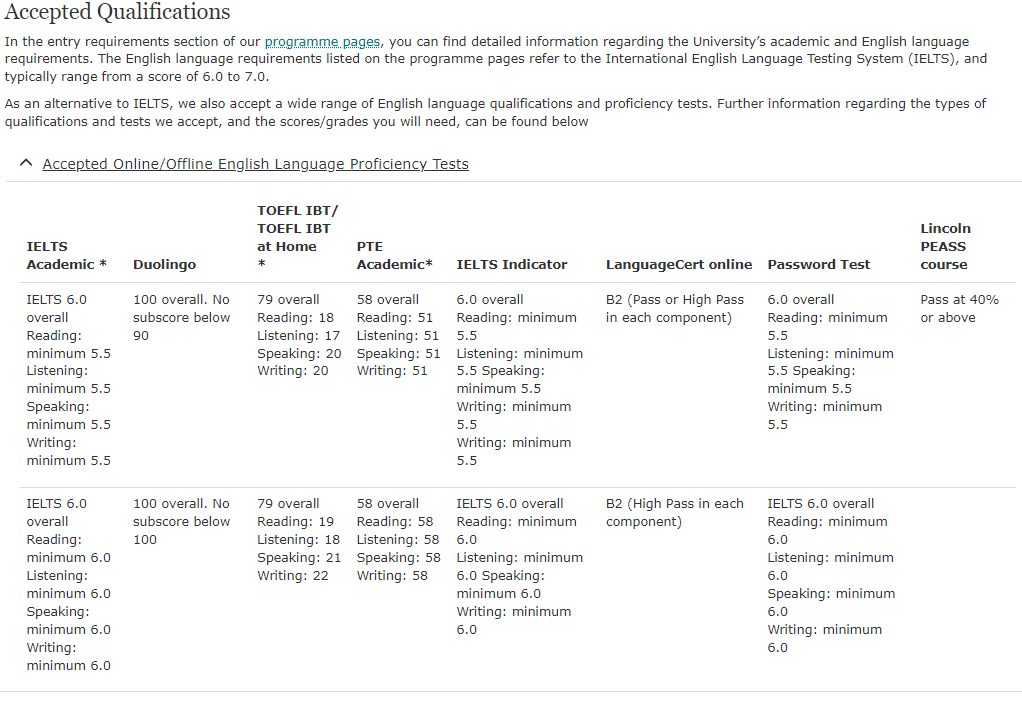Image resolution: width=1022 pixels, height=702 pixels.
Task: Open the programme pages link
Action: click(x=322, y=42)
